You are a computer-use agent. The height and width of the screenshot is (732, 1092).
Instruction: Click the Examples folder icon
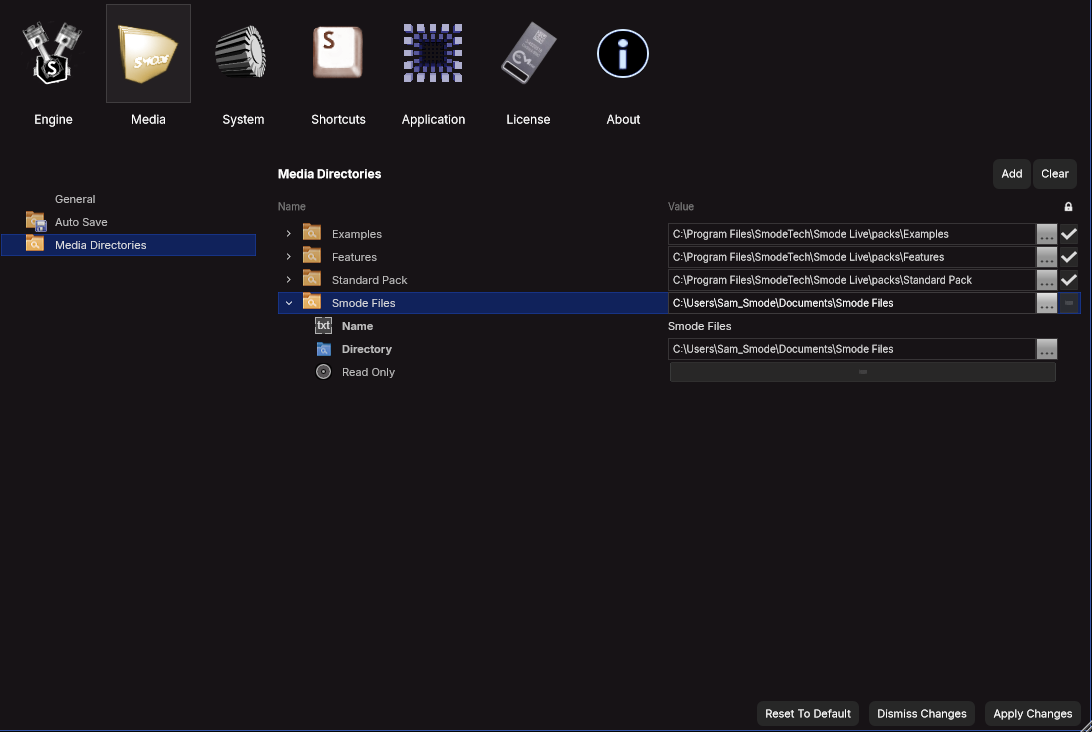coord(312,233)
